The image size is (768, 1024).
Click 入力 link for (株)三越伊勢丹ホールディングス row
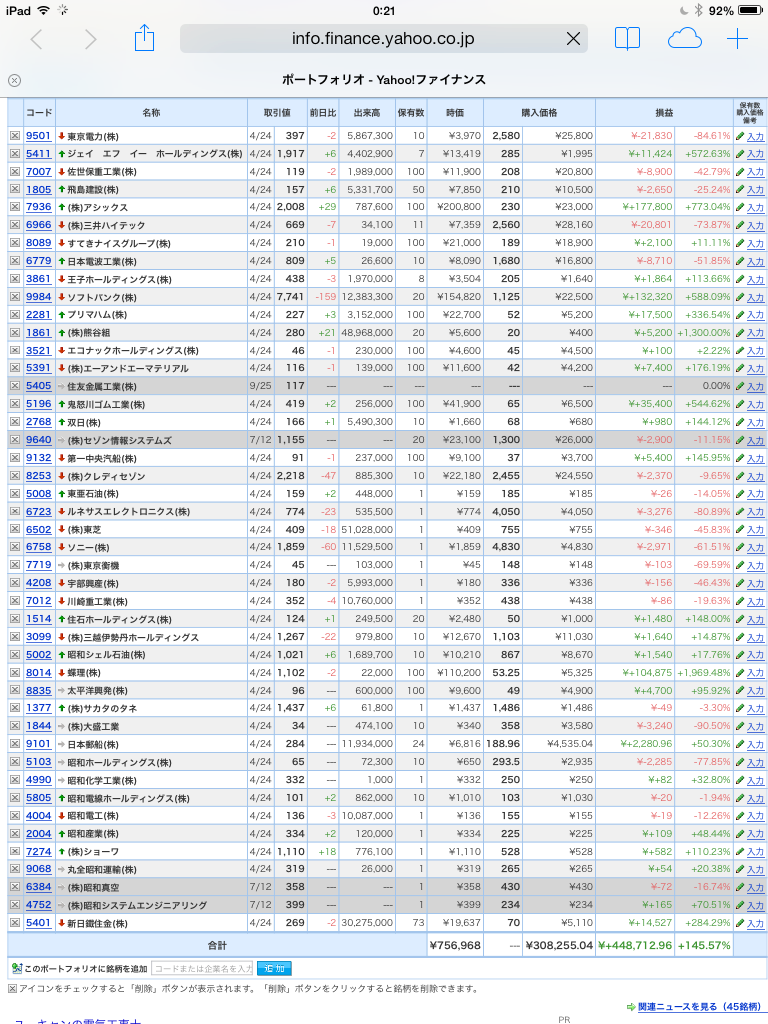tap(755, 637)
